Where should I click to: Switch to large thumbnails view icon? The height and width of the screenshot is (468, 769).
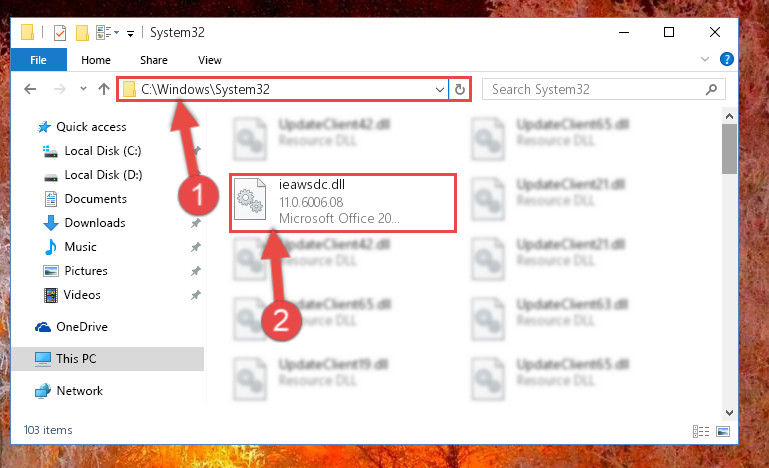pyautogui.click(x=723, y=431)
